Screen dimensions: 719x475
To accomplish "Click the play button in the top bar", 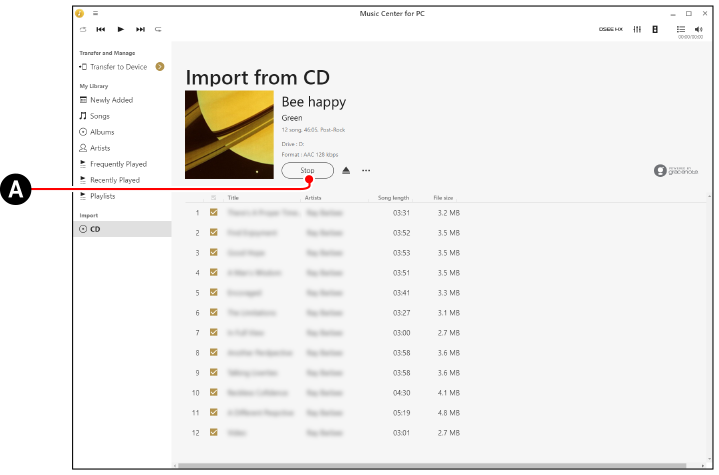I will [x=121, y=30].
